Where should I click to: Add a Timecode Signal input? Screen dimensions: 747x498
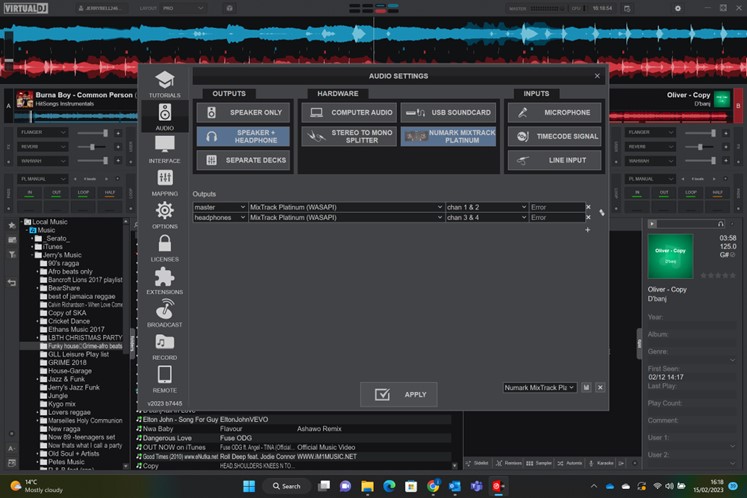tap(555, 136)
